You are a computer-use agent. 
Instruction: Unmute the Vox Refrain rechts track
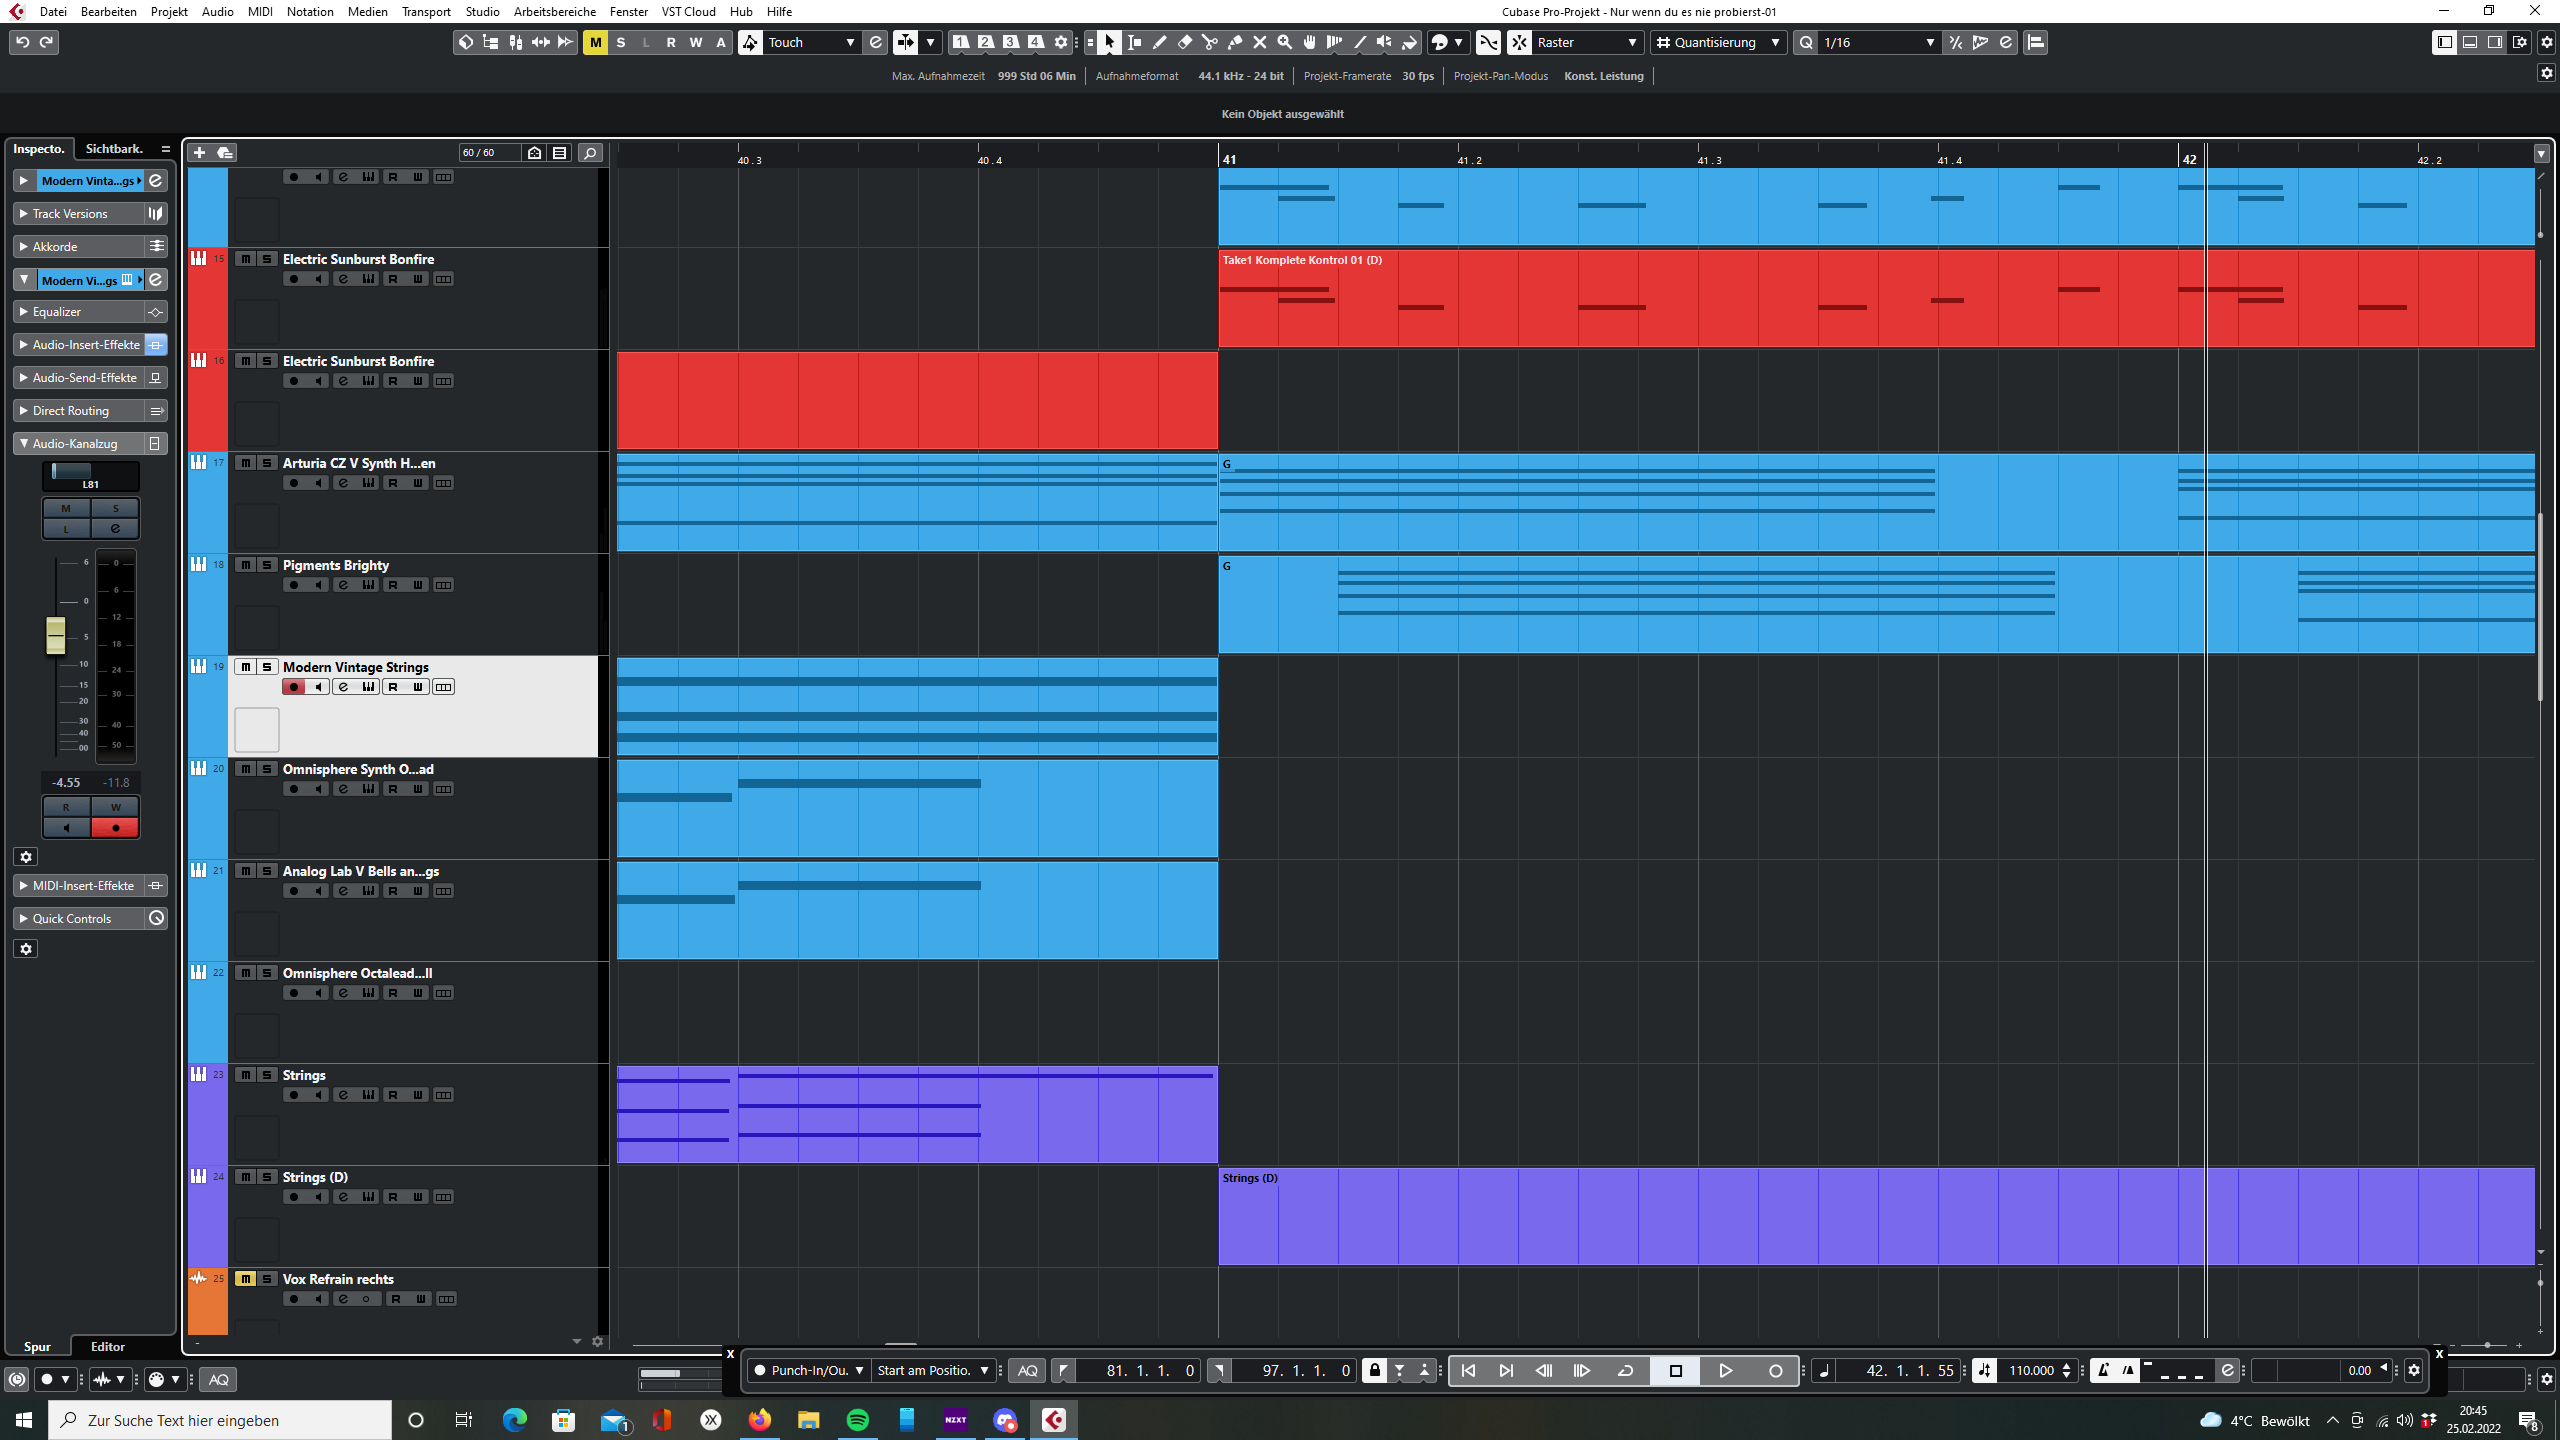[x=245, y=1279]
